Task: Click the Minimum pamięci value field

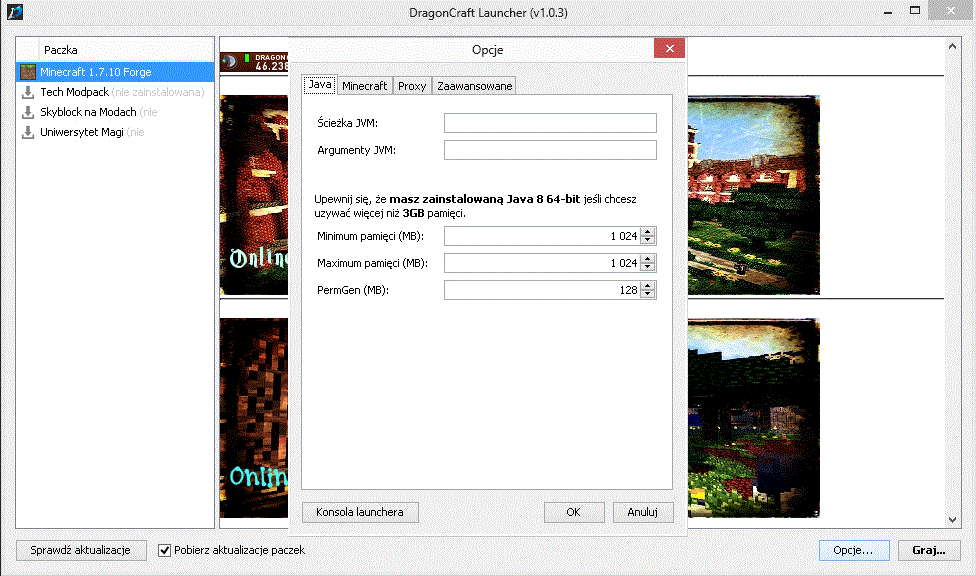Action: coord(542,236)
